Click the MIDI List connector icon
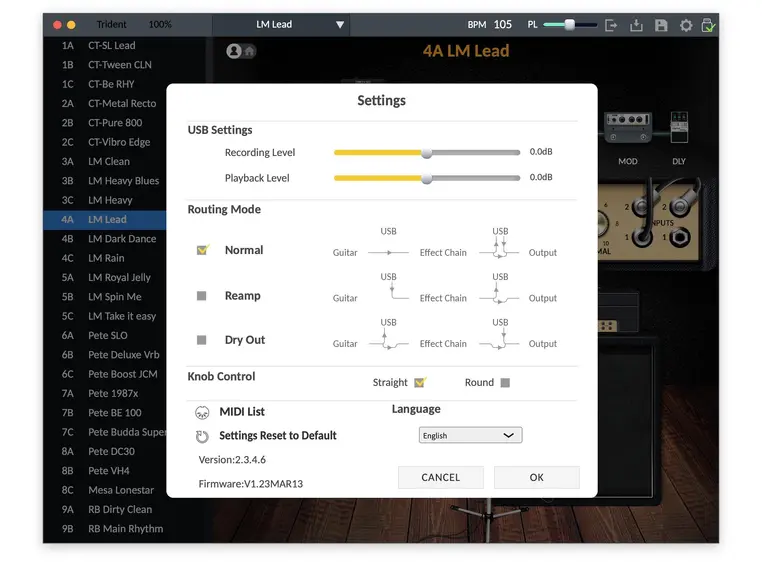 click(x=202, y=412)
